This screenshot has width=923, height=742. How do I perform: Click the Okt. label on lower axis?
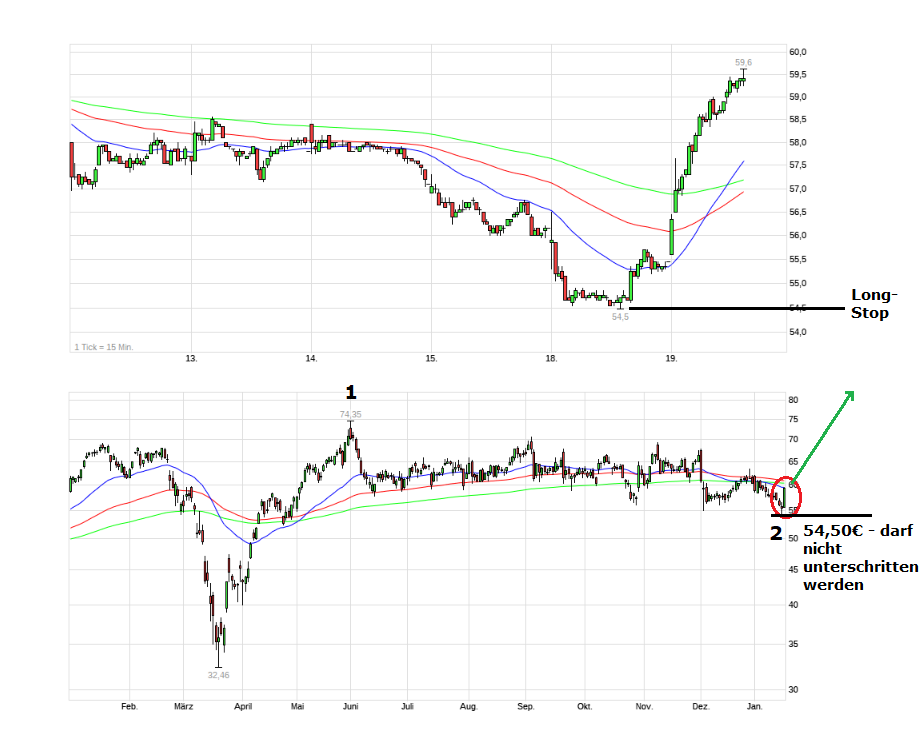[x=585, y=706]
